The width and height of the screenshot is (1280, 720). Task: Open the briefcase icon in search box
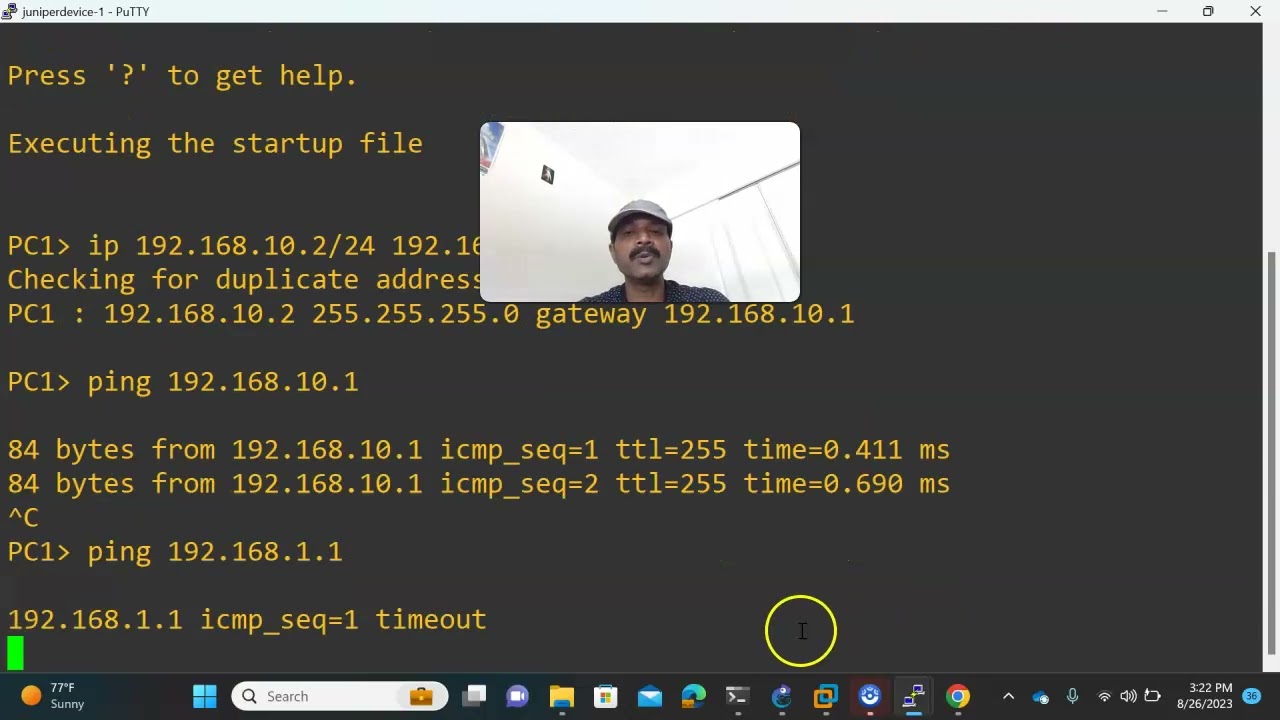(421, 696)
